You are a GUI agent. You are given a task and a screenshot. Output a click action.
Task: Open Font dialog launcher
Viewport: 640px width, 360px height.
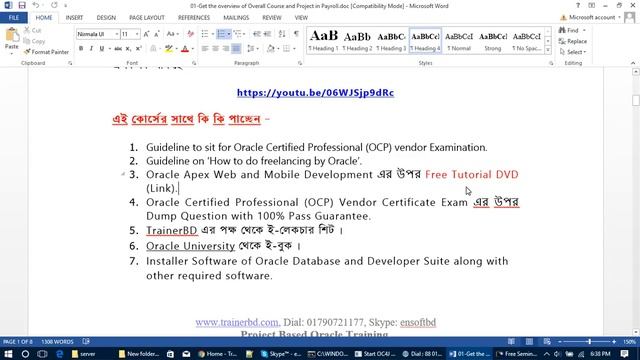click(194, 63)
